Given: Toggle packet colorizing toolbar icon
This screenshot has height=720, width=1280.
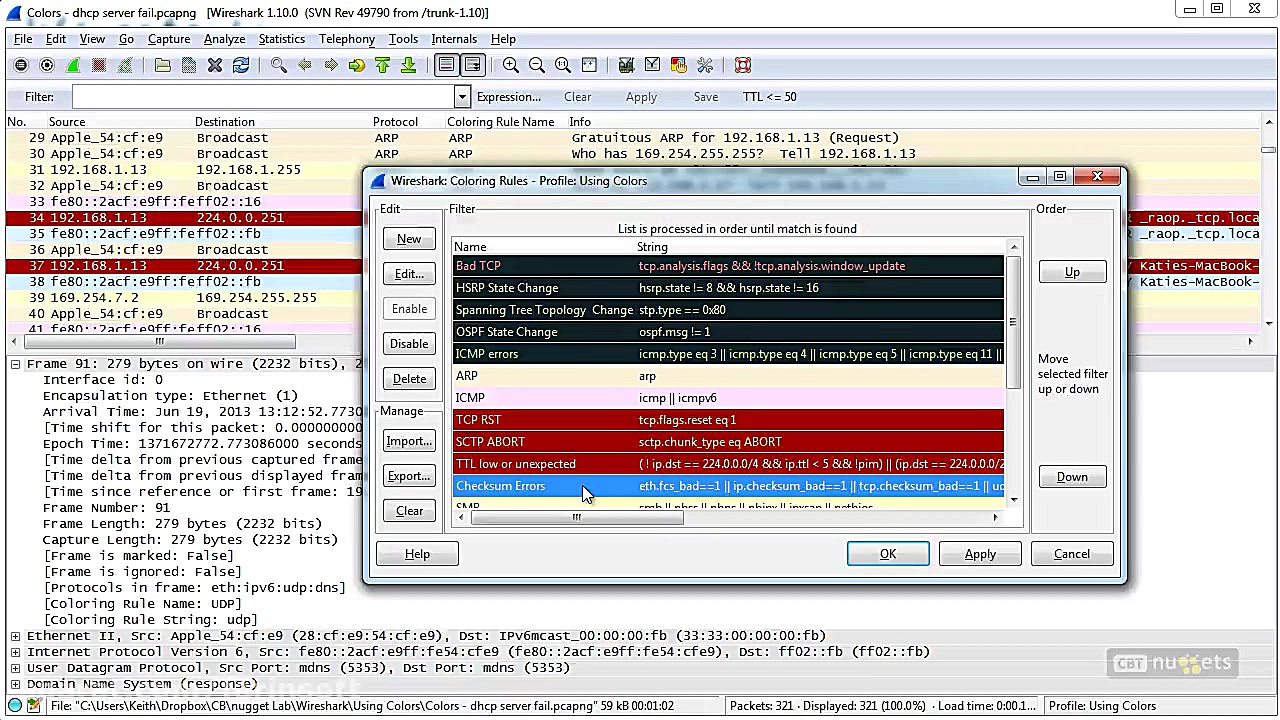Looking at the screenshot, I should [x=446, y=65].
